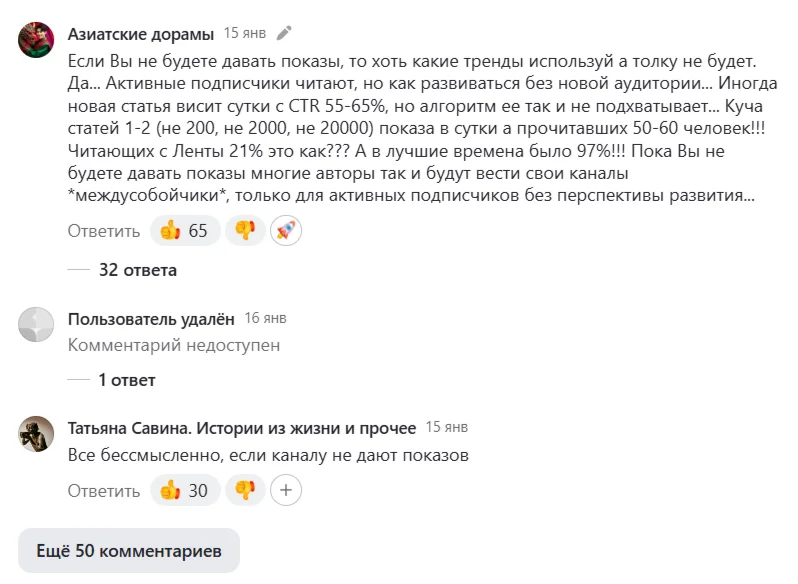Add a reaction to Татьяна Савина's comment
Viewport: 798px width, 584px height.
point(286,491)
